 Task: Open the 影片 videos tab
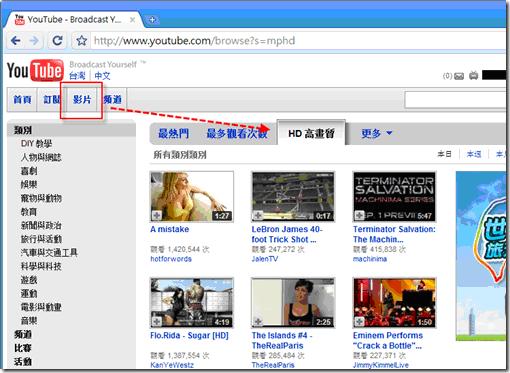pyautogui.click(x=82, y=99)
